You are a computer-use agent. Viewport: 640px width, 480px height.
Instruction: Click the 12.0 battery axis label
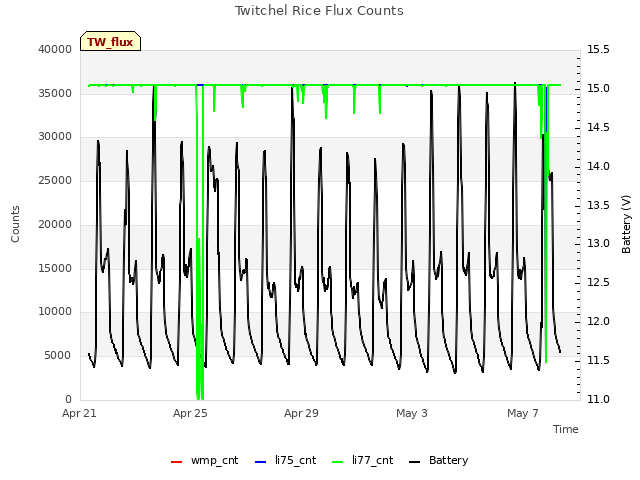(598, 322)
